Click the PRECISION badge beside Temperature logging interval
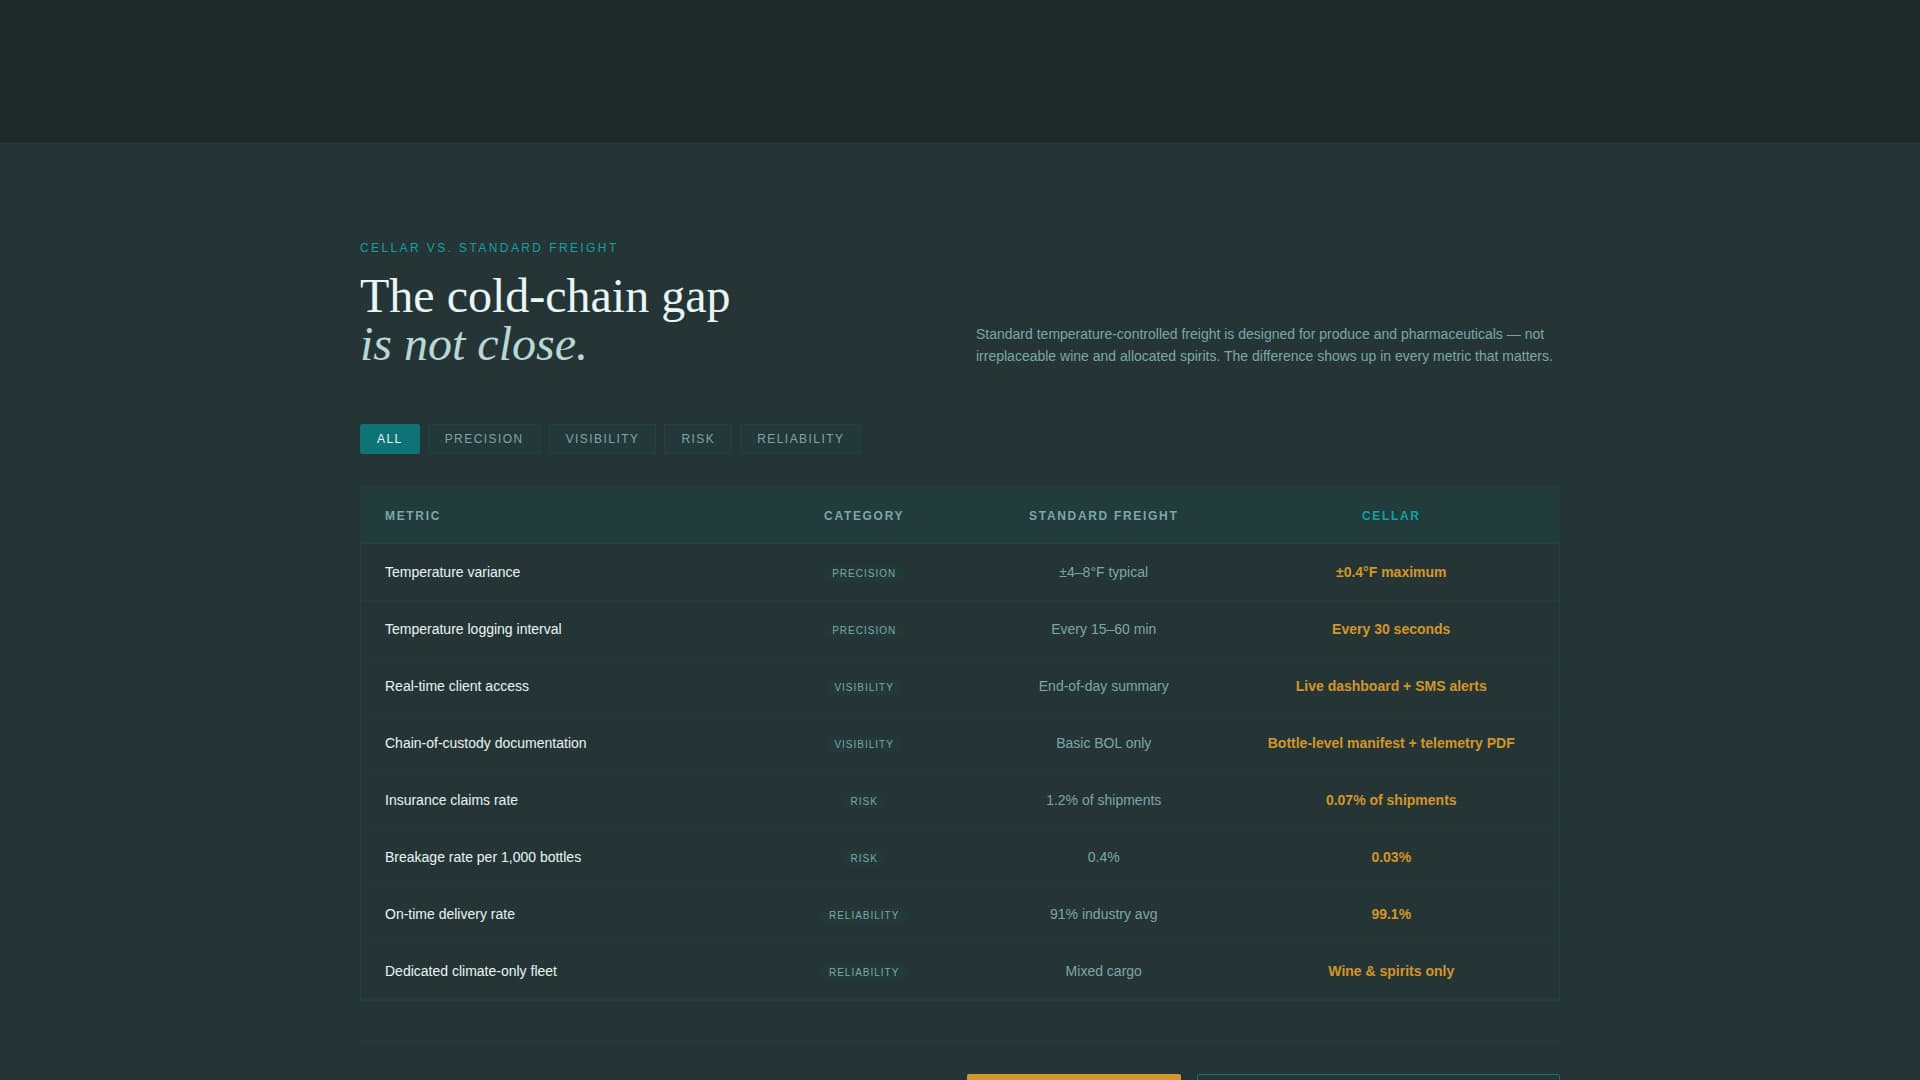The height and width of the screenshot is (1080, 1920). tap(863, 630)
